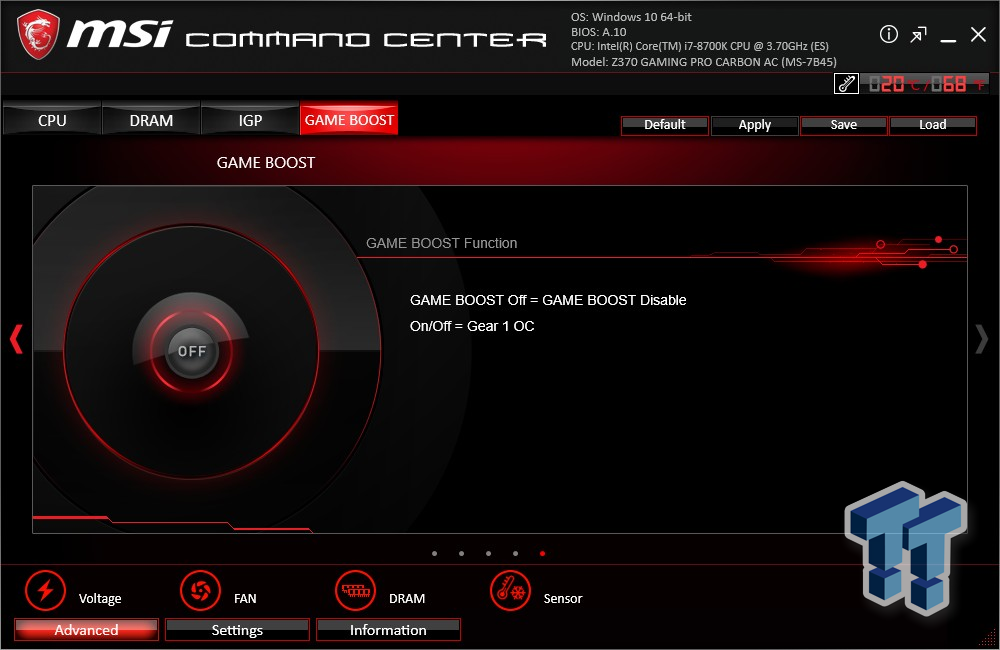Close the Command Center window
The width and height of the screenshot is (1000, 650).
(x=978, y=34)
